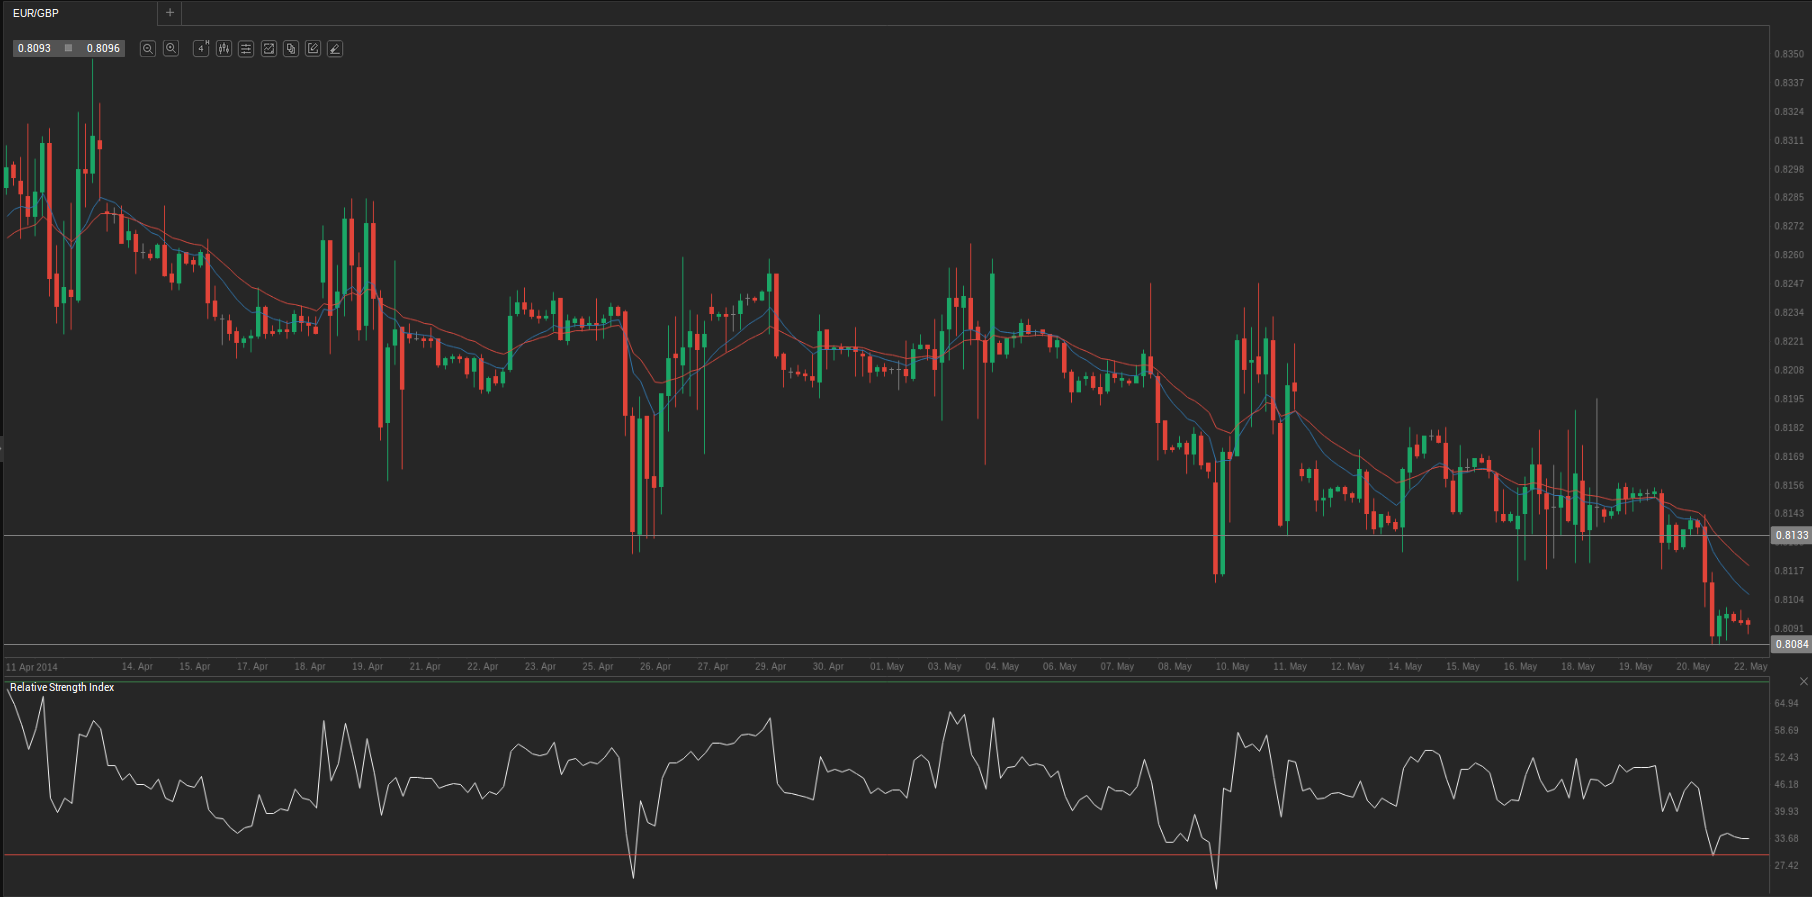This screenshot has width=1812, height=897.
Task: Open the 4H timeframe selector
Action: (201, 49)
